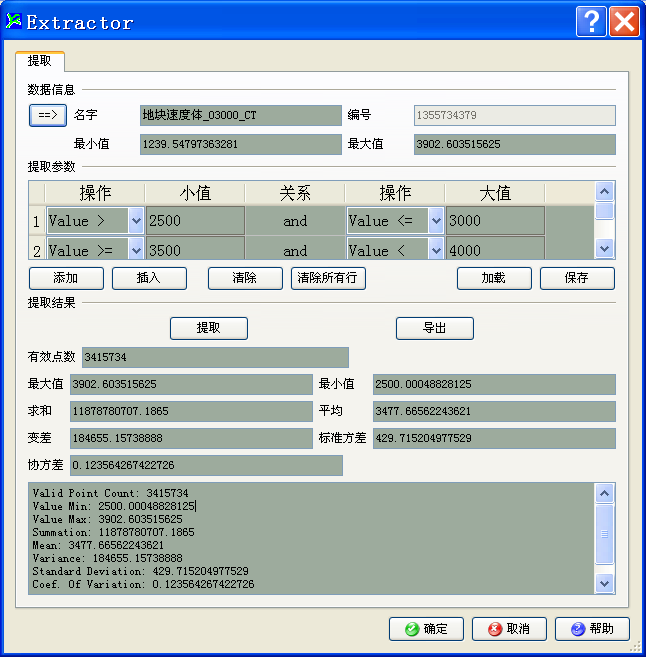Select the result 最小值 field 2500.00048828125
Screen dimensions: 646x657
click(494, 384)
